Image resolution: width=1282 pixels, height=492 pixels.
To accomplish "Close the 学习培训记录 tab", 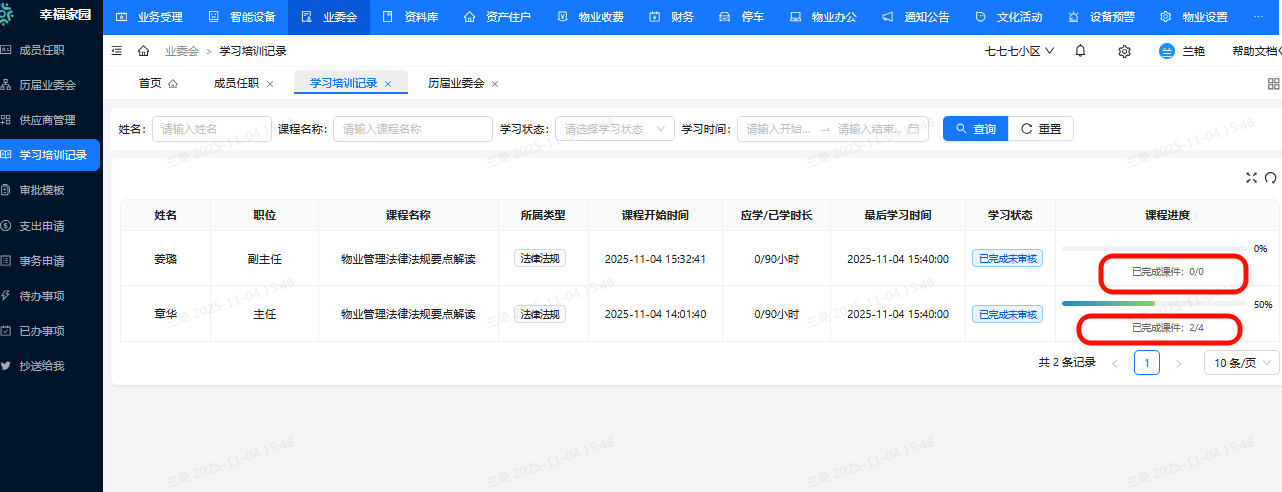I will 388,84.
